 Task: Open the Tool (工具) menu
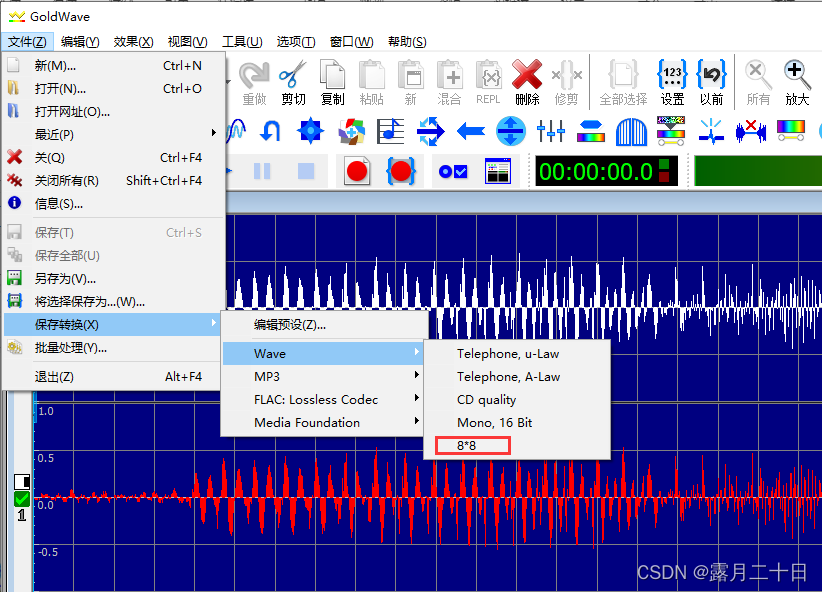click(x=242, y=41)
